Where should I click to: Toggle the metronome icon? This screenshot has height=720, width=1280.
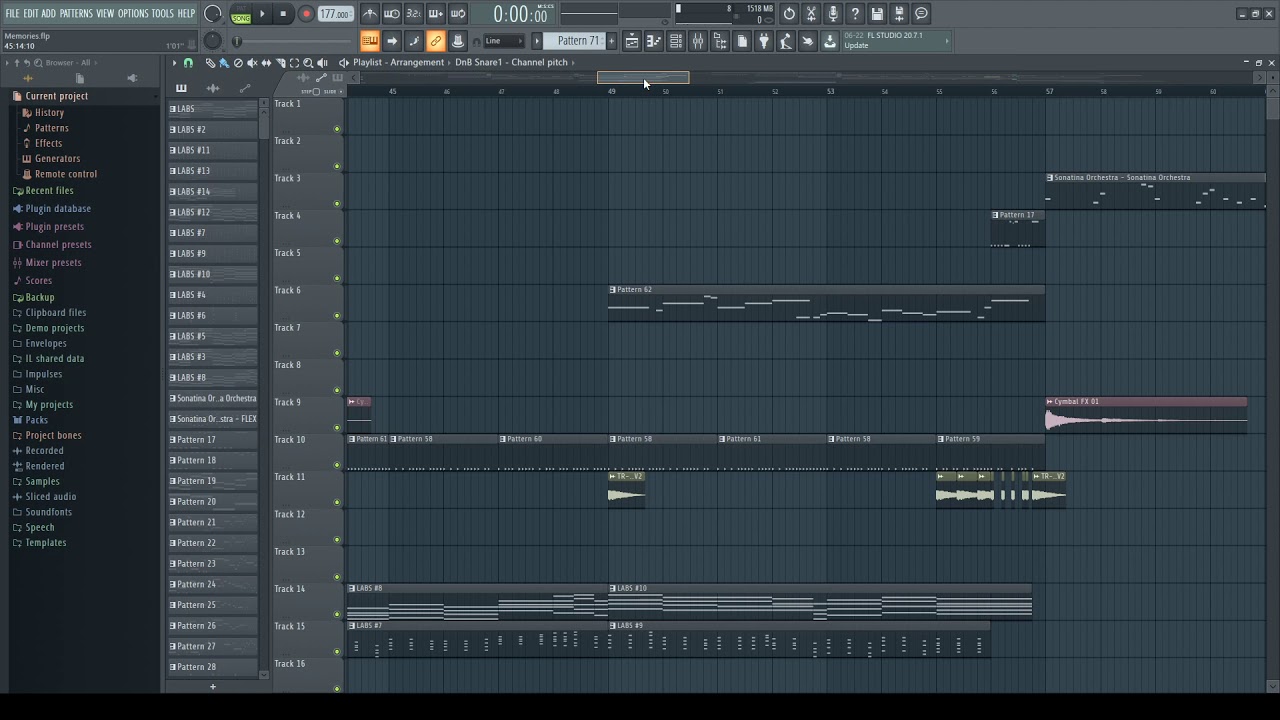(370, 14)
